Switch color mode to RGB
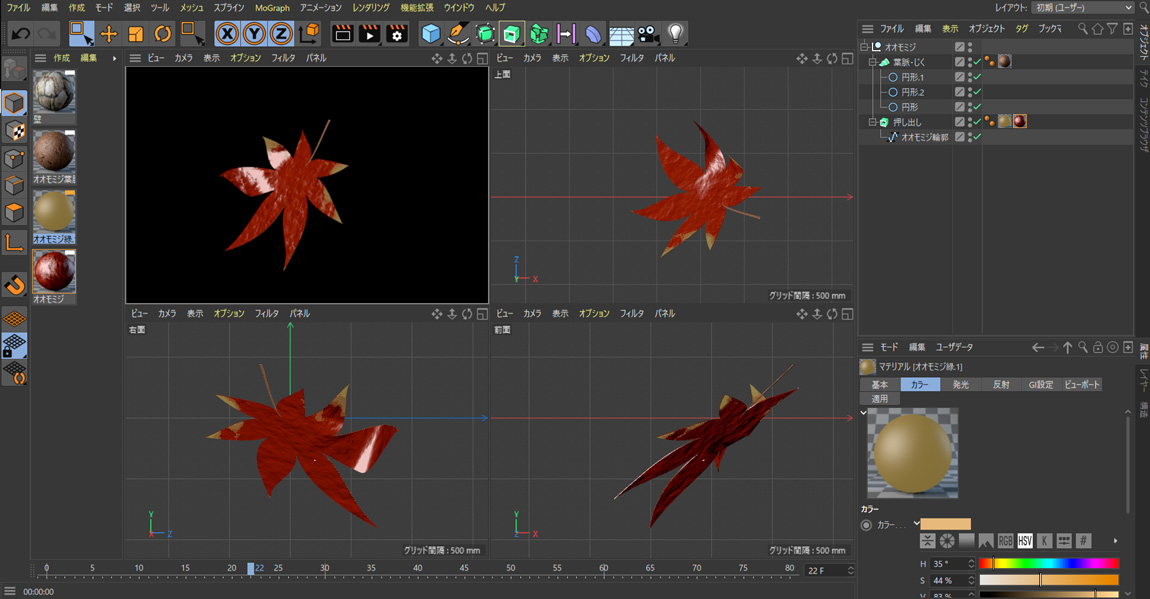 coord(1005,541)
